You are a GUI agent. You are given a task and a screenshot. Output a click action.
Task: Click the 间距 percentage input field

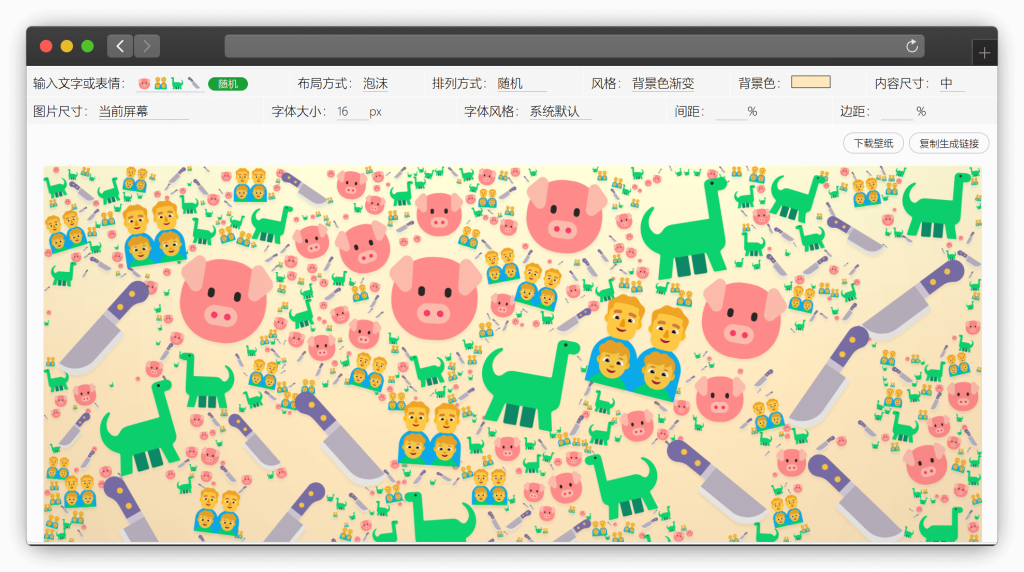pos(731,112)
